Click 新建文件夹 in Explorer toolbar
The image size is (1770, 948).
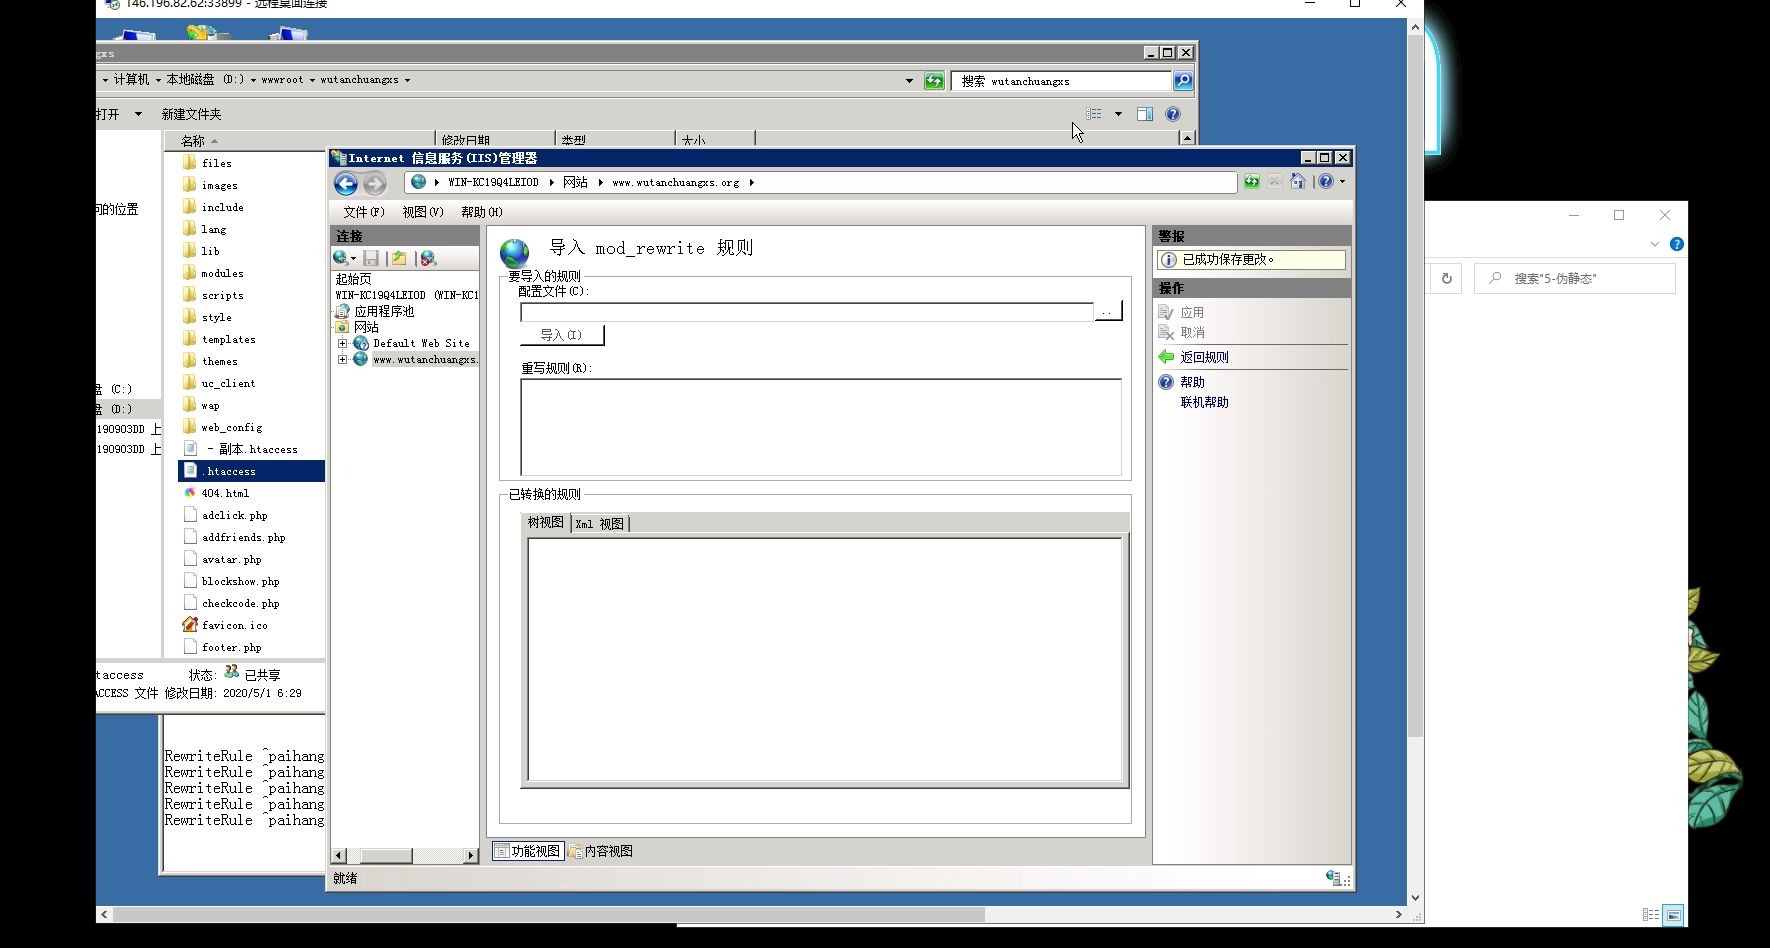click(191, 114)
